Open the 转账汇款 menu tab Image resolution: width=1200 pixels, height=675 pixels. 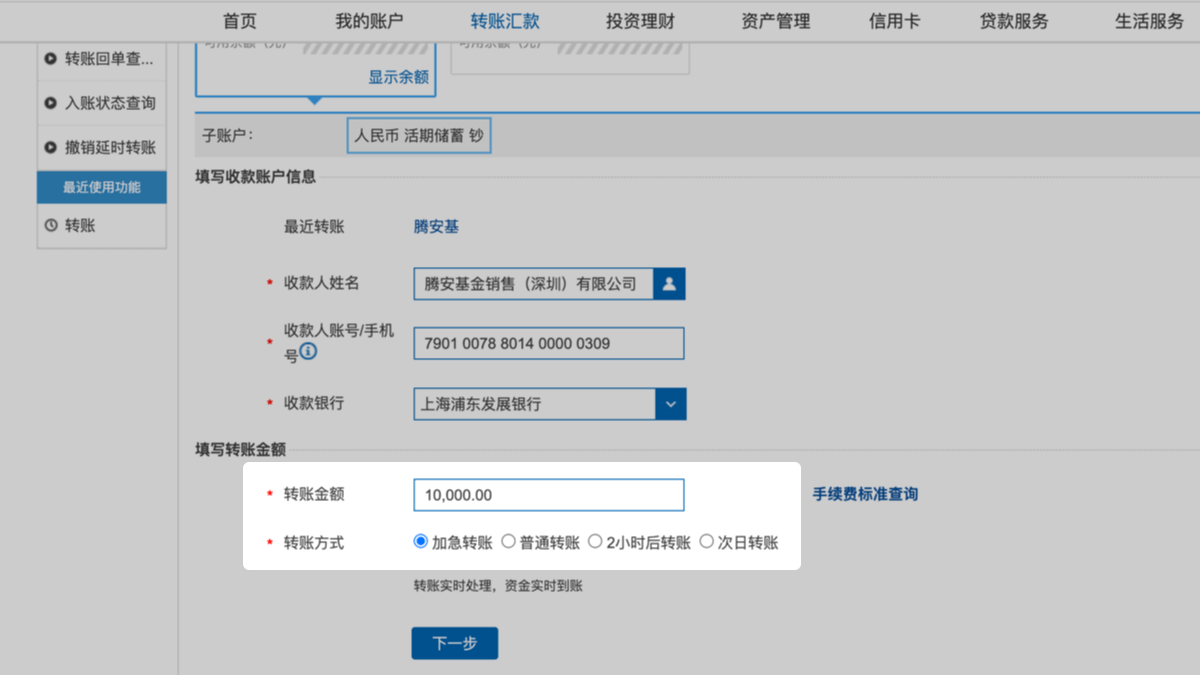click(505, 21)
